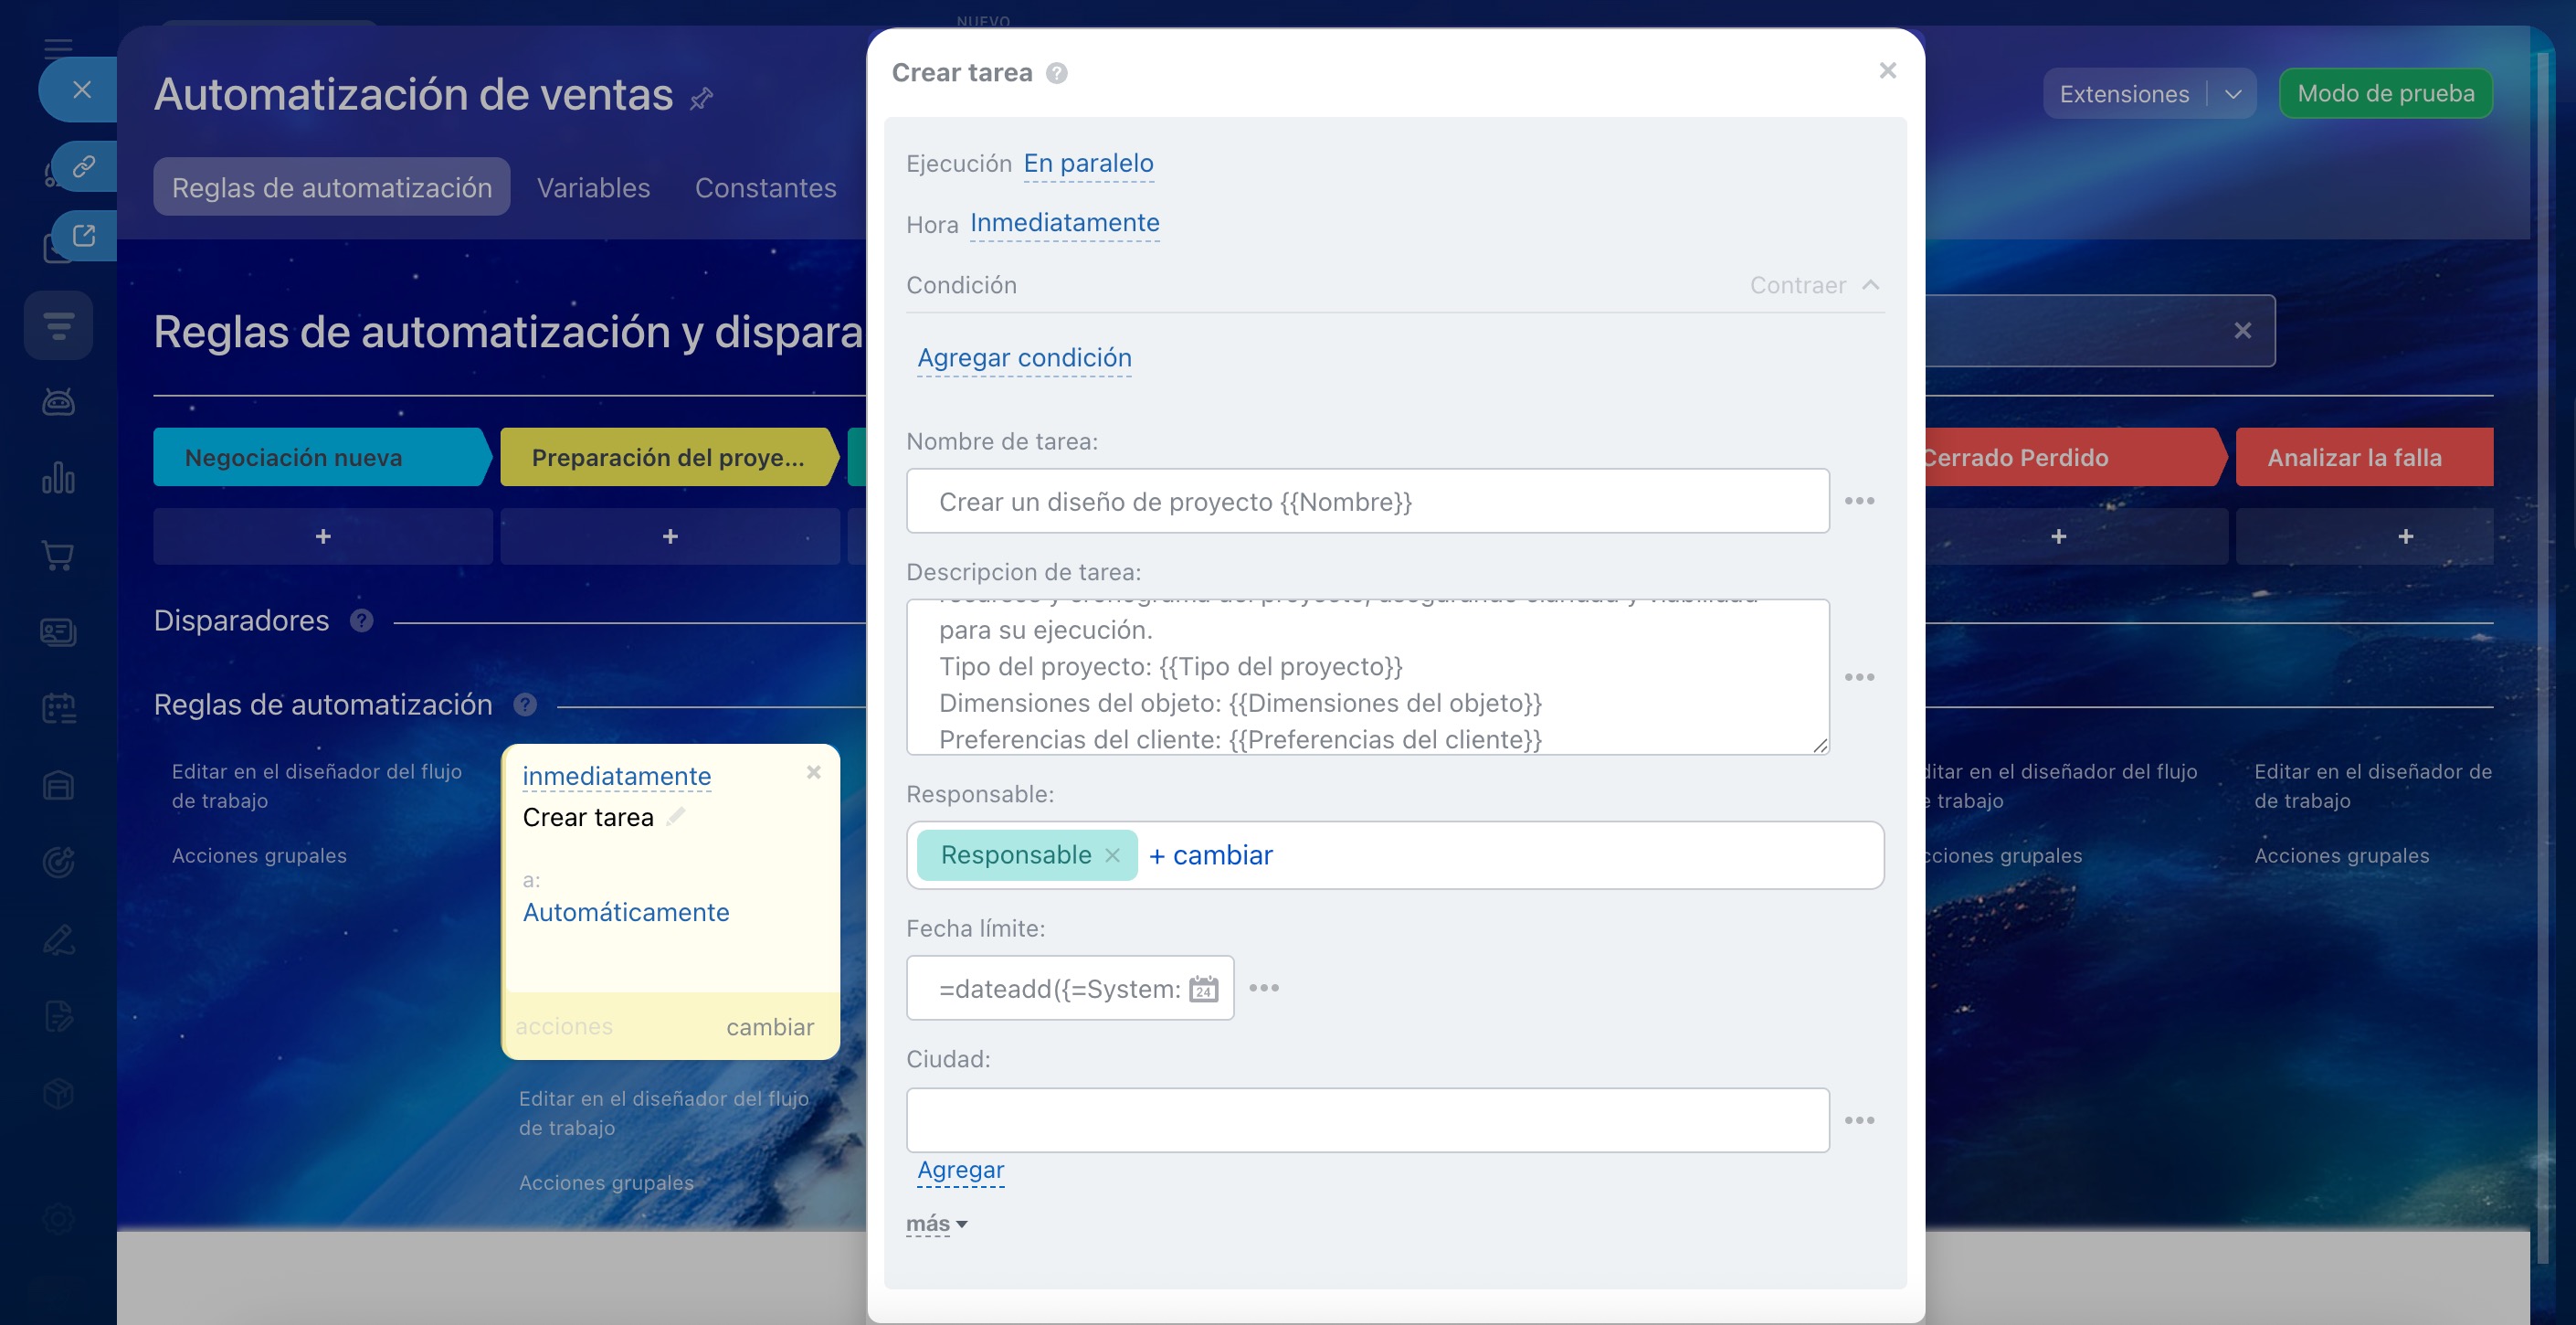Click help icon beside Crear tarea title

click(x=1056, y=73)
